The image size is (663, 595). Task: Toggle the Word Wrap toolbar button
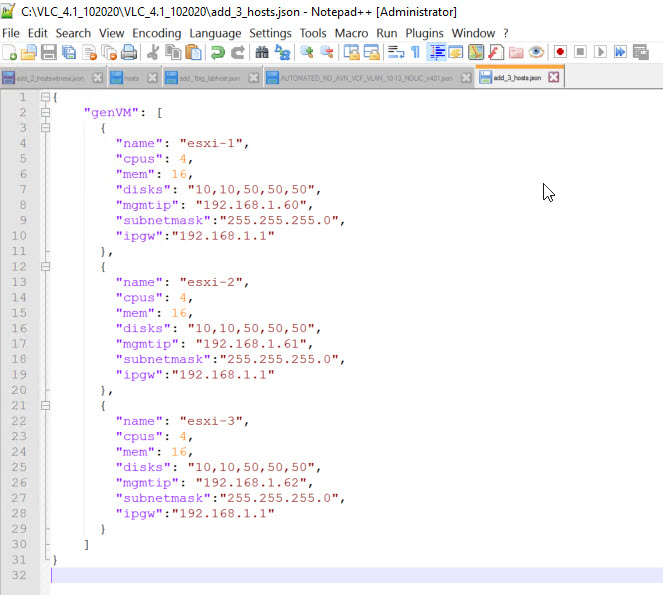(396, 52)
